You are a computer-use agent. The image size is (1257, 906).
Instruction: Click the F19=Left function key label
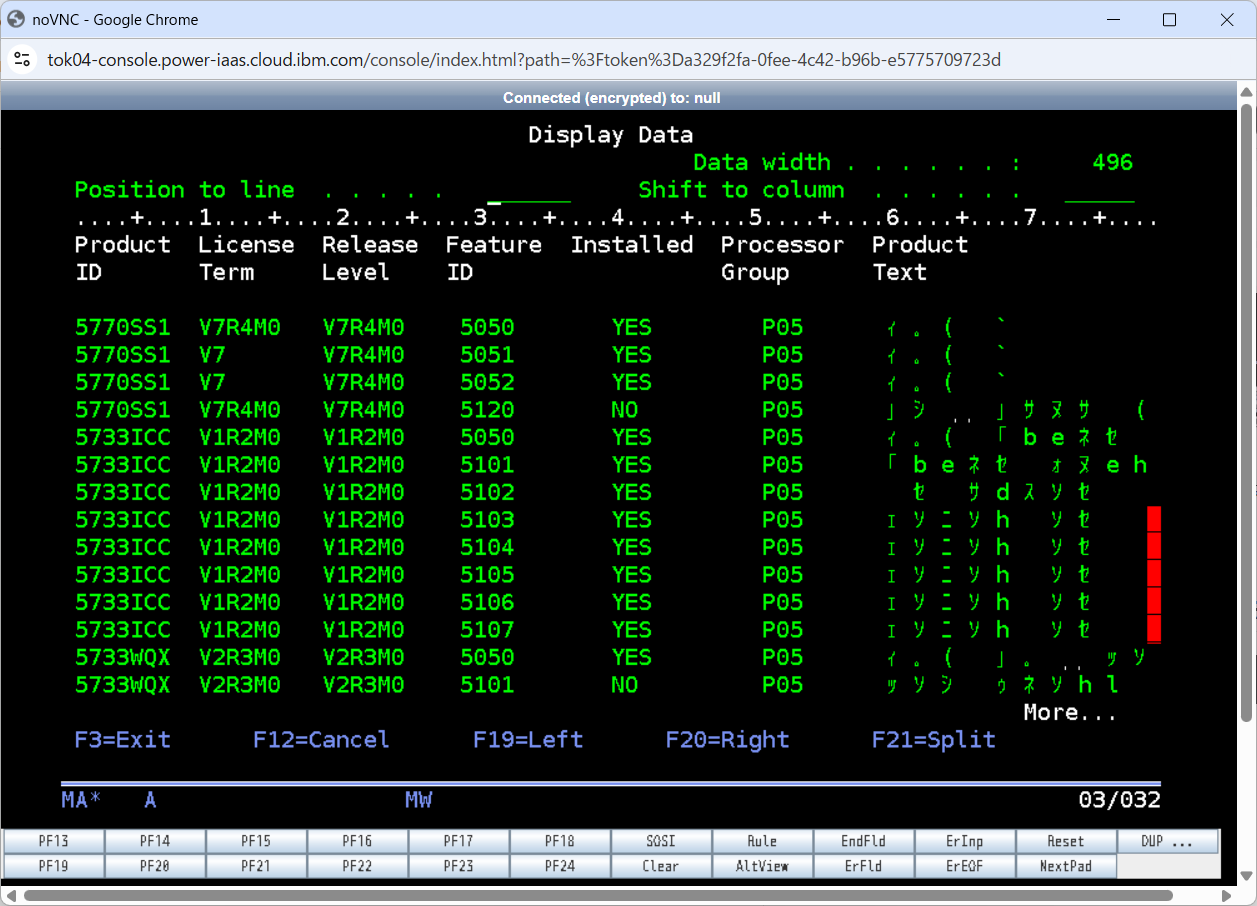pyautogui.click(x=528, y=740)
